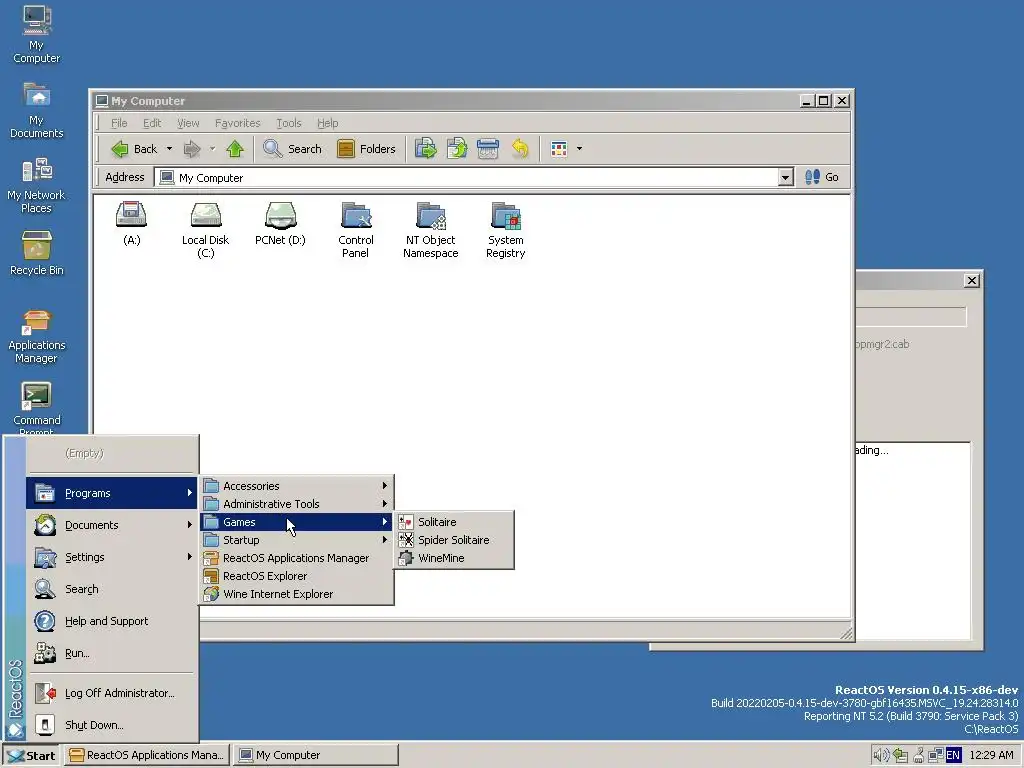Viewport: 1024px width, 768px height.
Task: Open My Network Places desktop icon
Action: 37,185
